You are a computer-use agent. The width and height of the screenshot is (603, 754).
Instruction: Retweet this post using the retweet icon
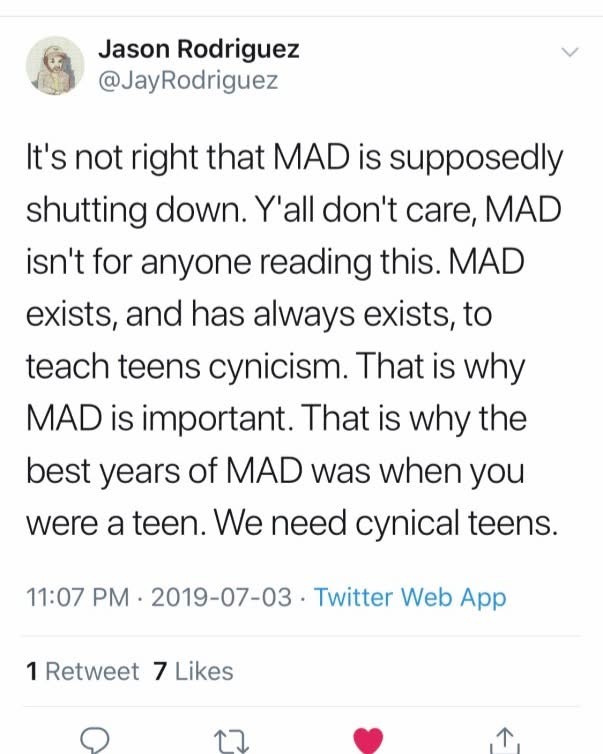point(233,739)
